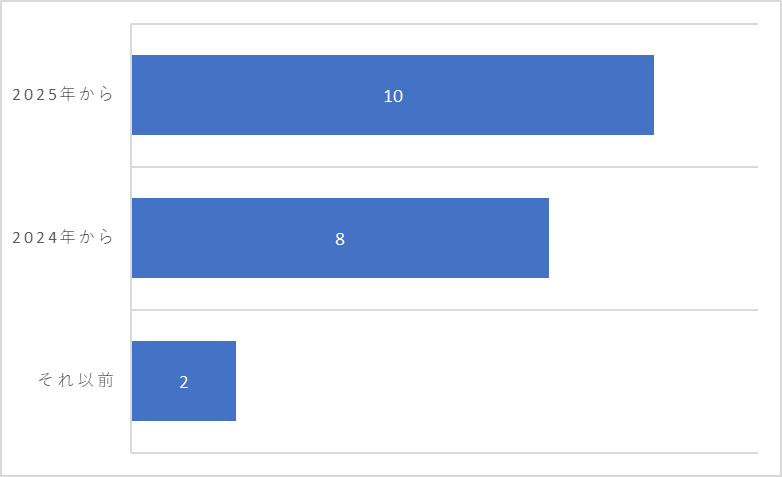
Task: Click the data label 10
Action: click(x=393, y=96)
